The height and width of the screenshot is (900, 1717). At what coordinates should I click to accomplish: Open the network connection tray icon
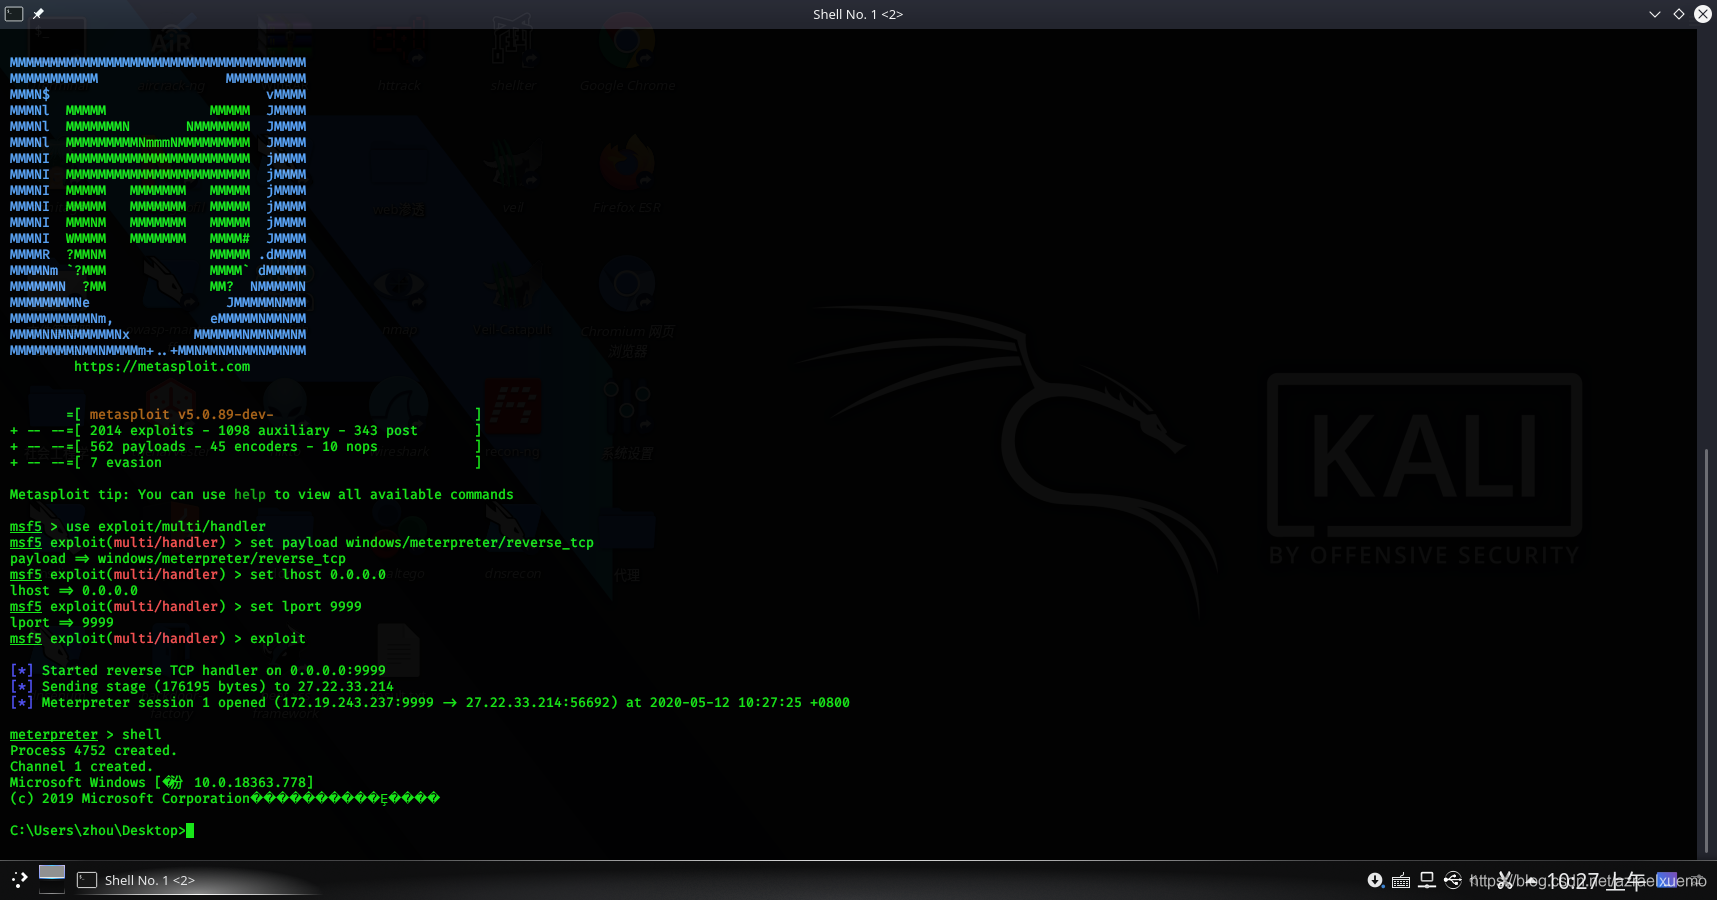click(1427, 880)
